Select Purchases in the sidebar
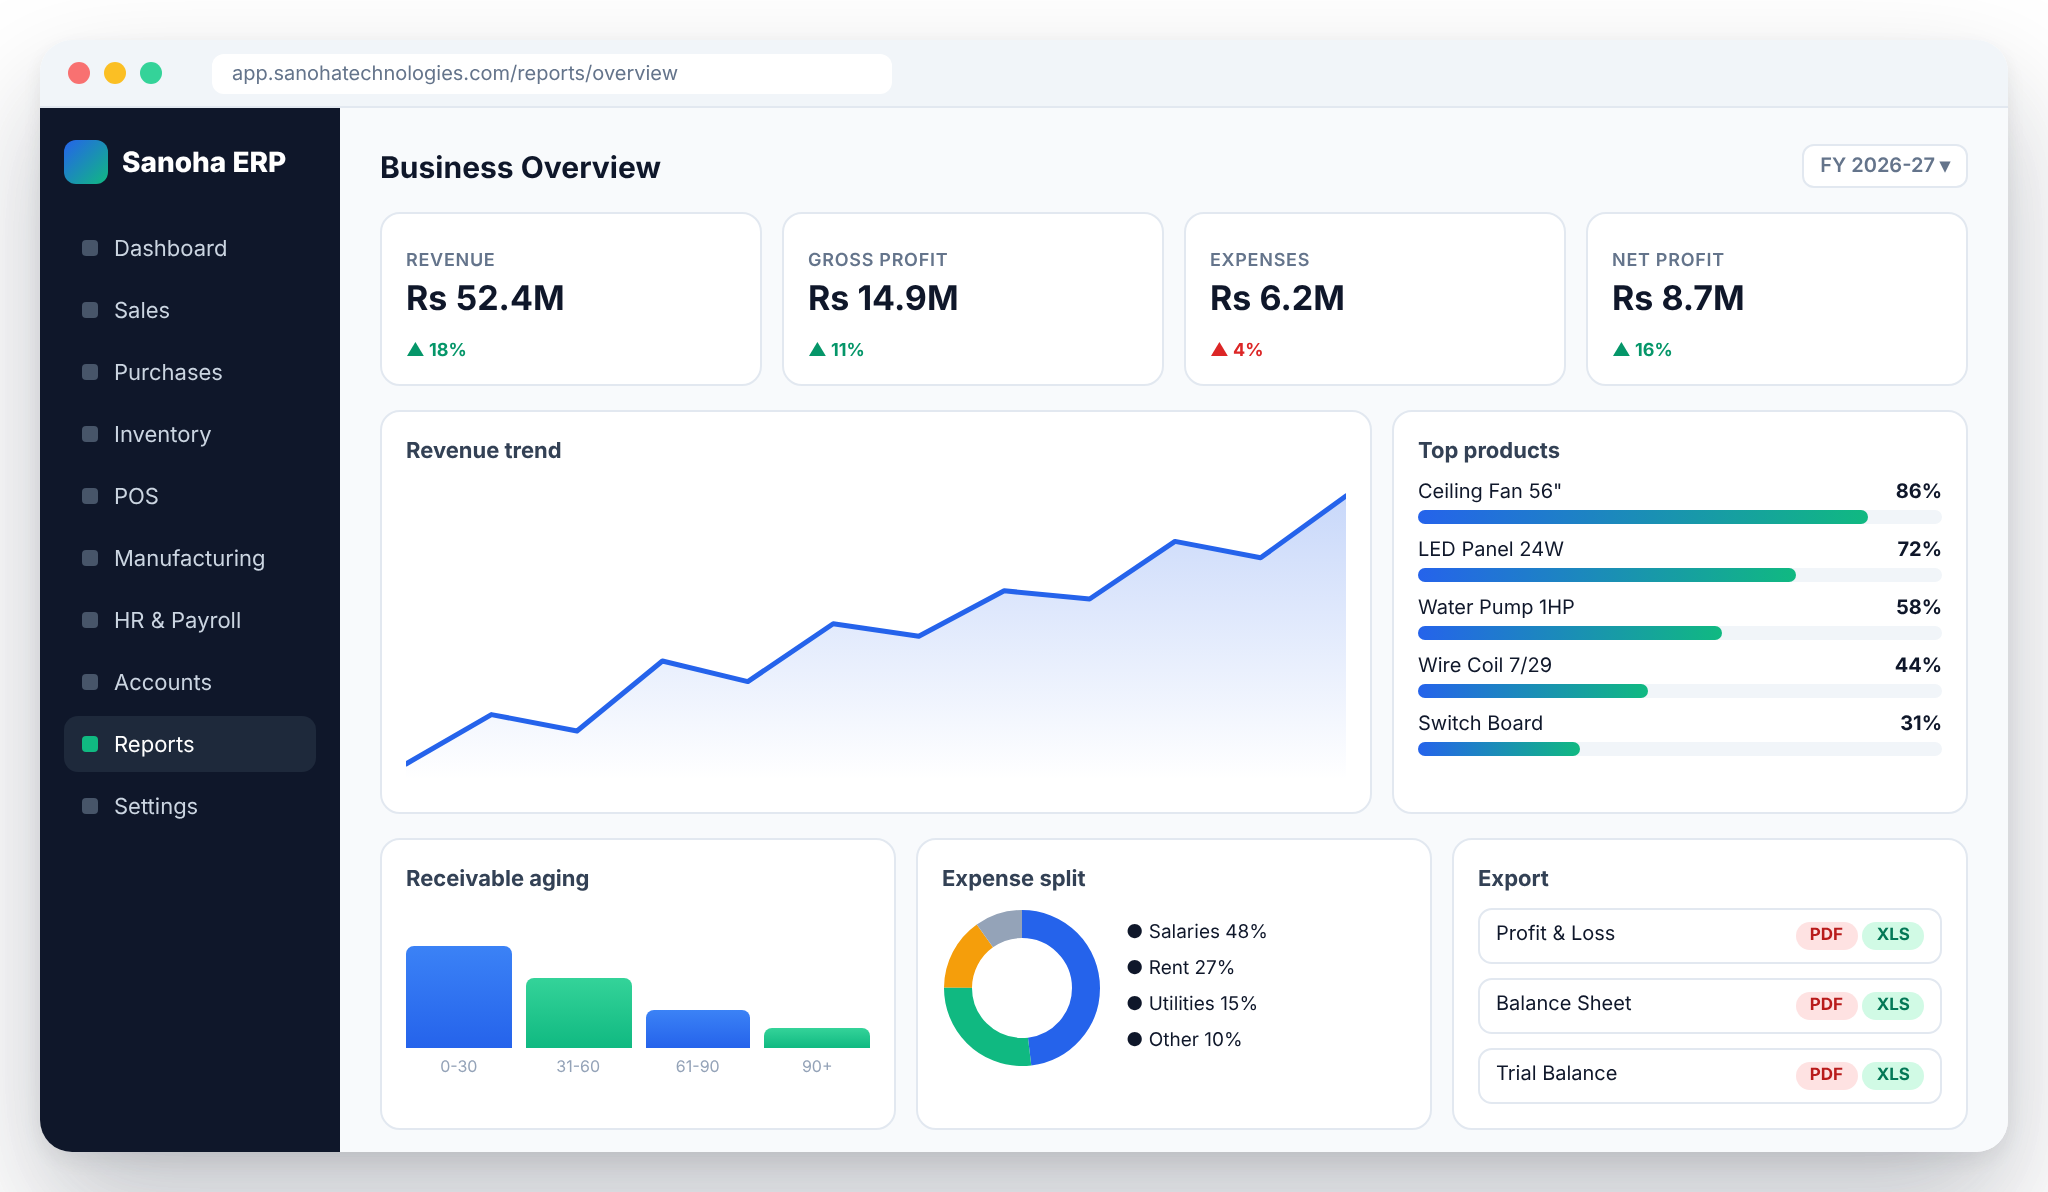2048x1192 pixels. (x=190, y=372)
